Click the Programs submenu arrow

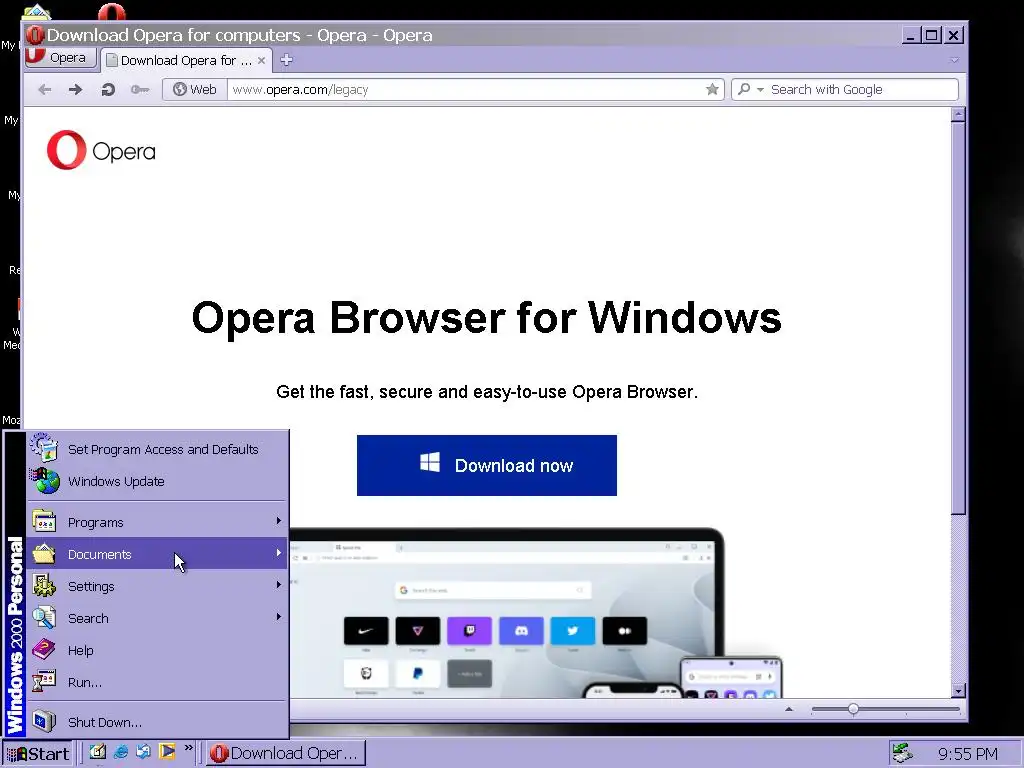pos(279,520)
